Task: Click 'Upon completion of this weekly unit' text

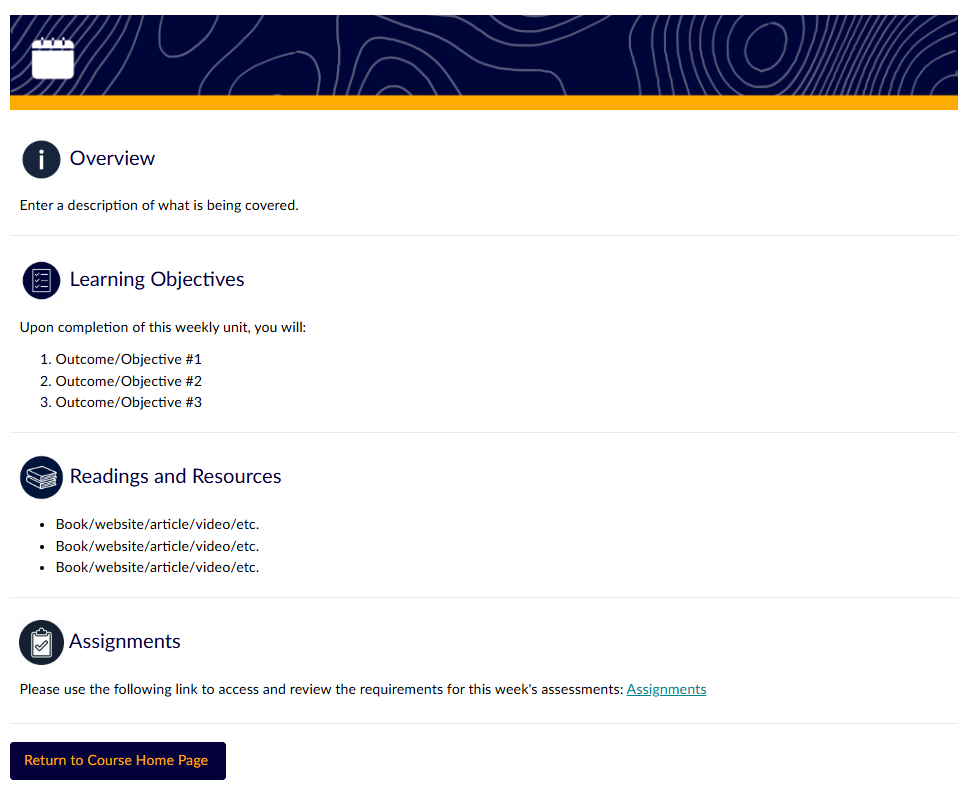Action: [162, 327]
